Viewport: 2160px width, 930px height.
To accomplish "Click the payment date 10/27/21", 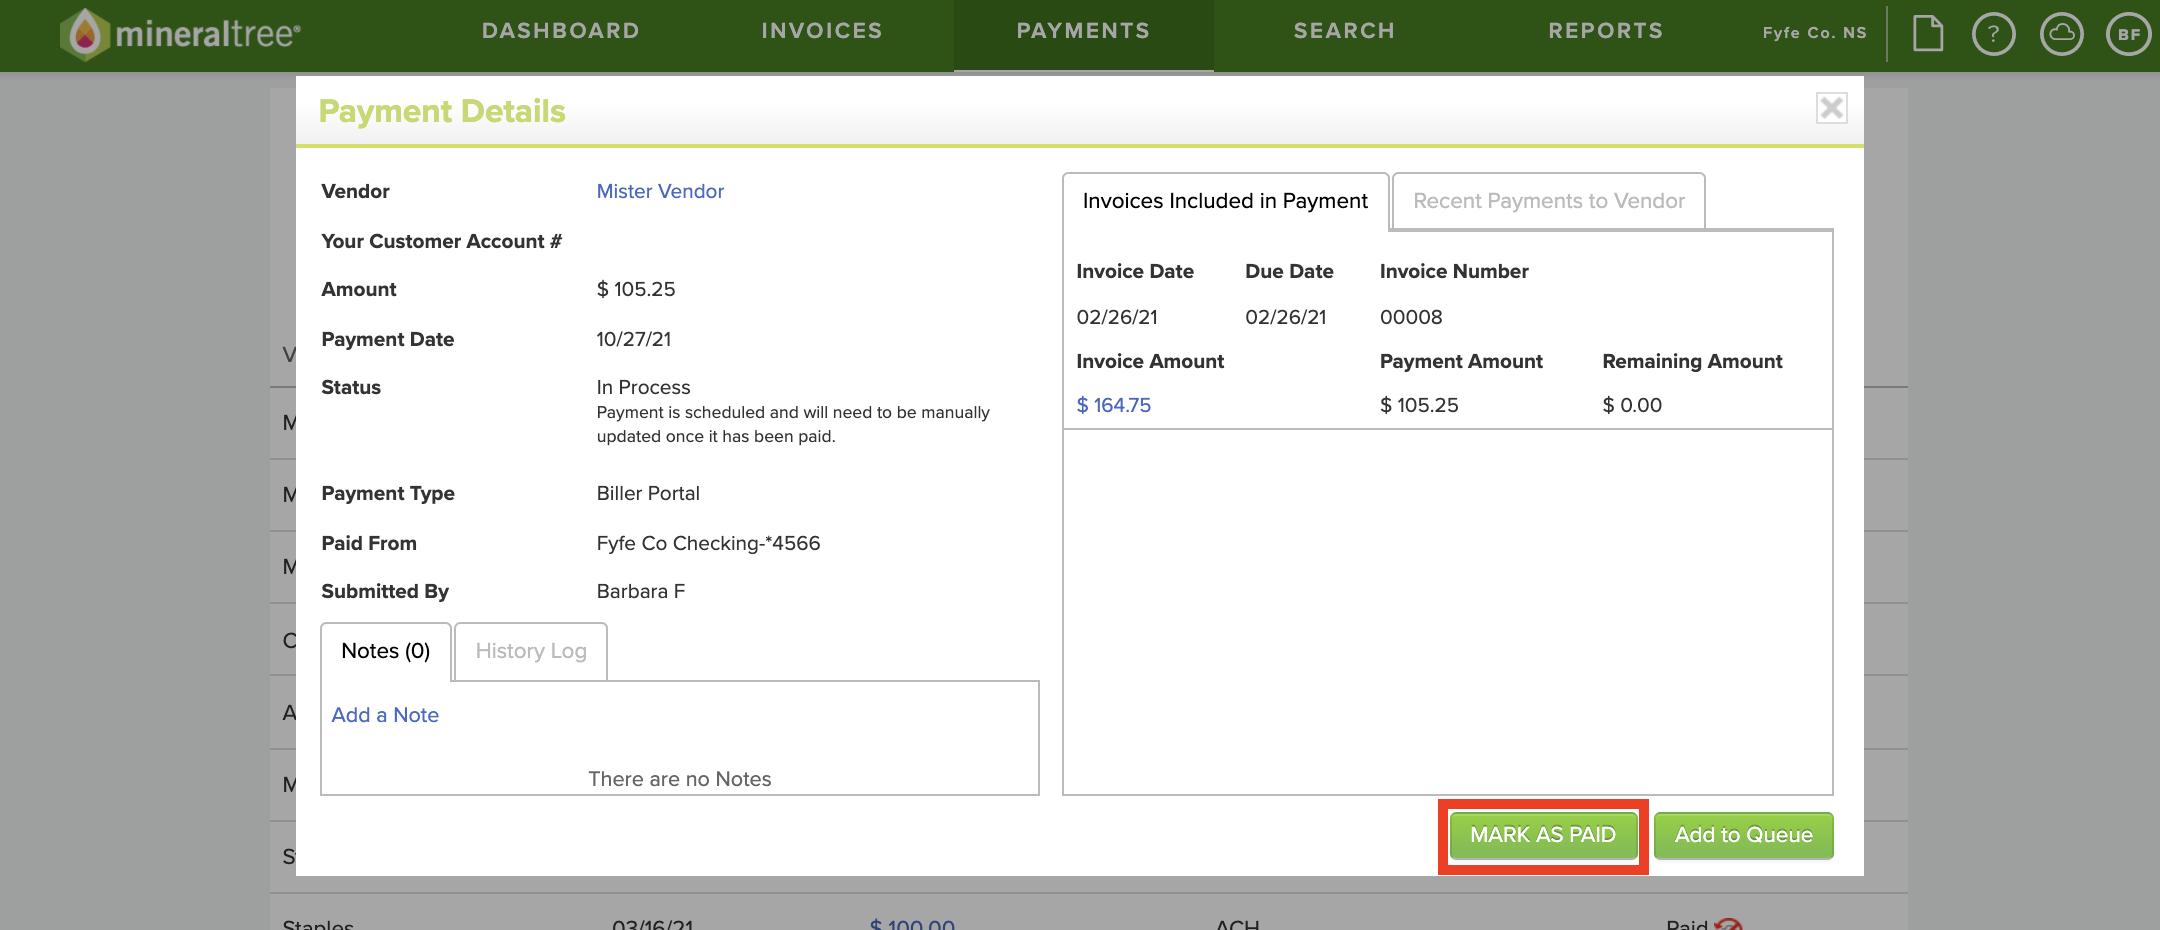I will point(634,339).
